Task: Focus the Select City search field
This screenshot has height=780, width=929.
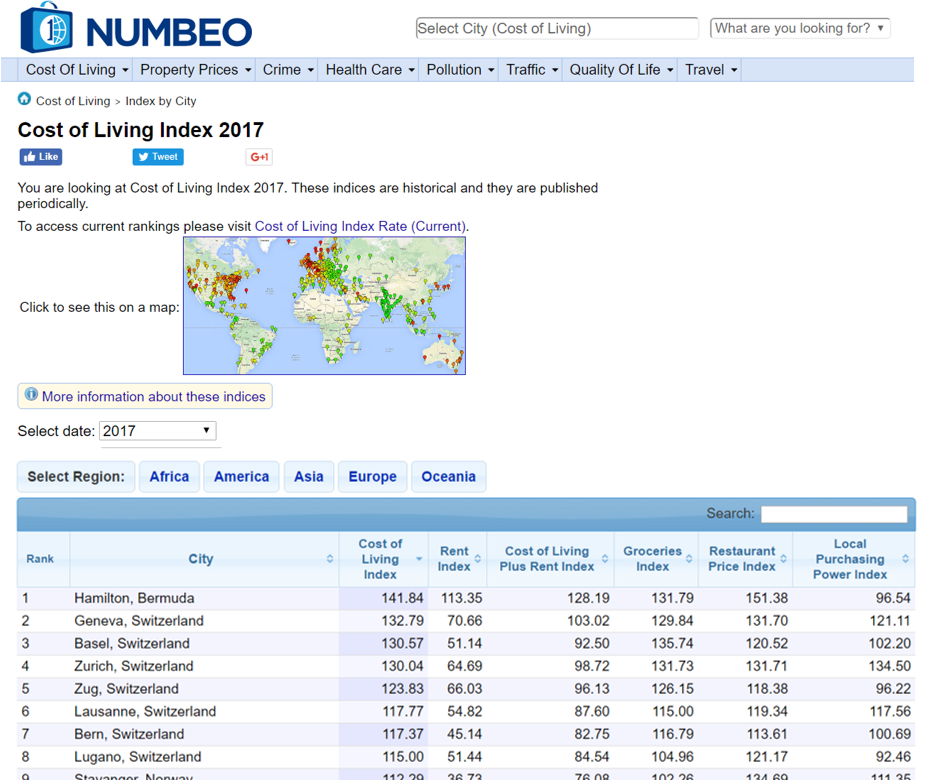Action: pyautogui.click(x=557, y=28)
